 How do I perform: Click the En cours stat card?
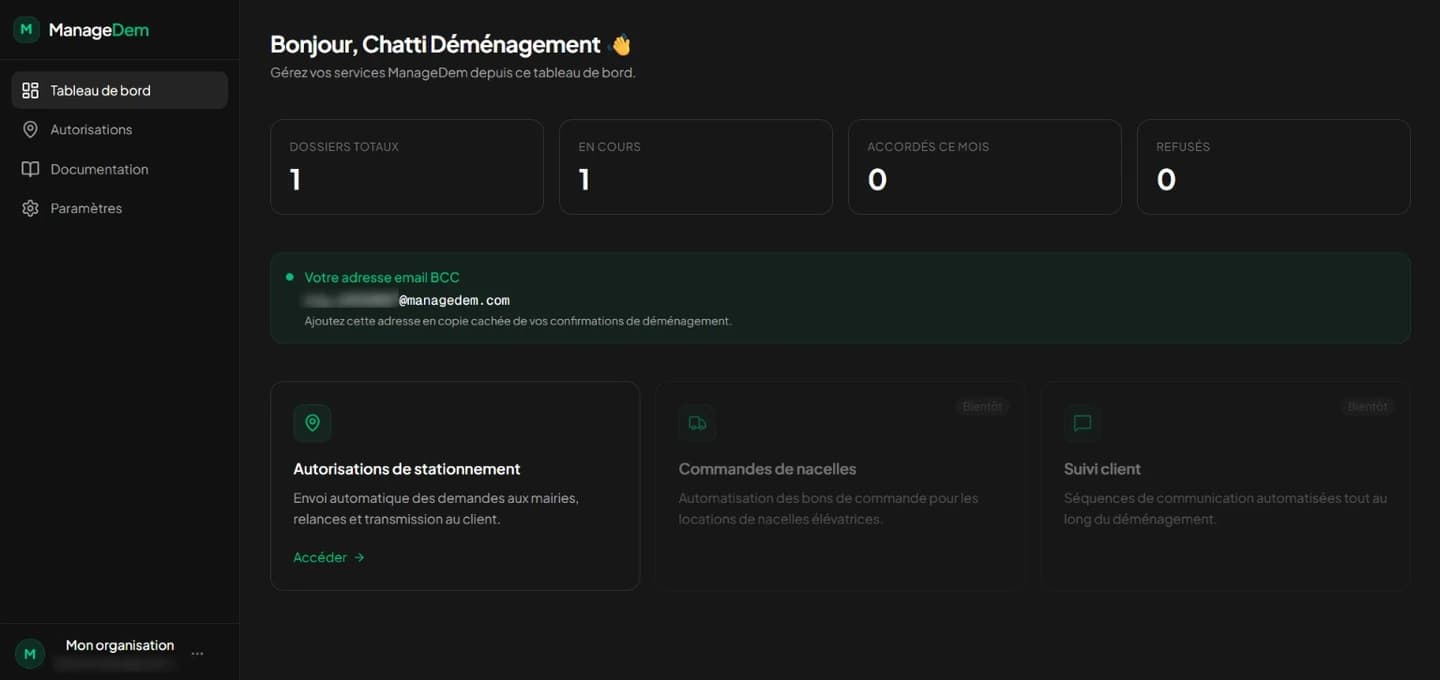696,167
